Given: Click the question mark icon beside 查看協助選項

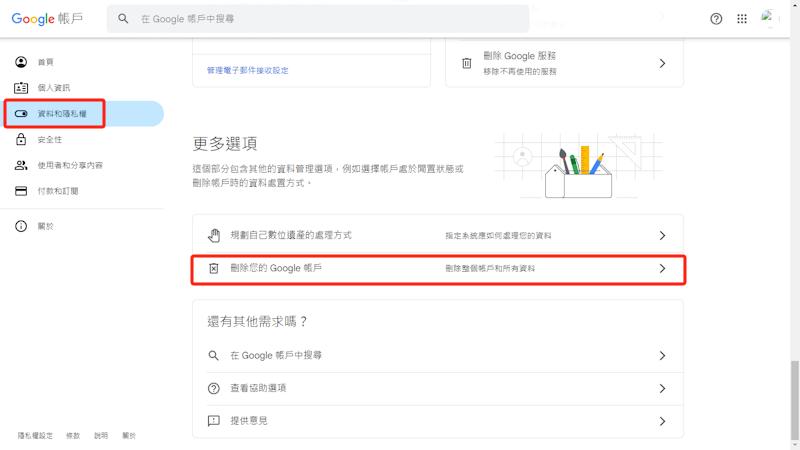Looking at the screenshot, I should point(214,388).
